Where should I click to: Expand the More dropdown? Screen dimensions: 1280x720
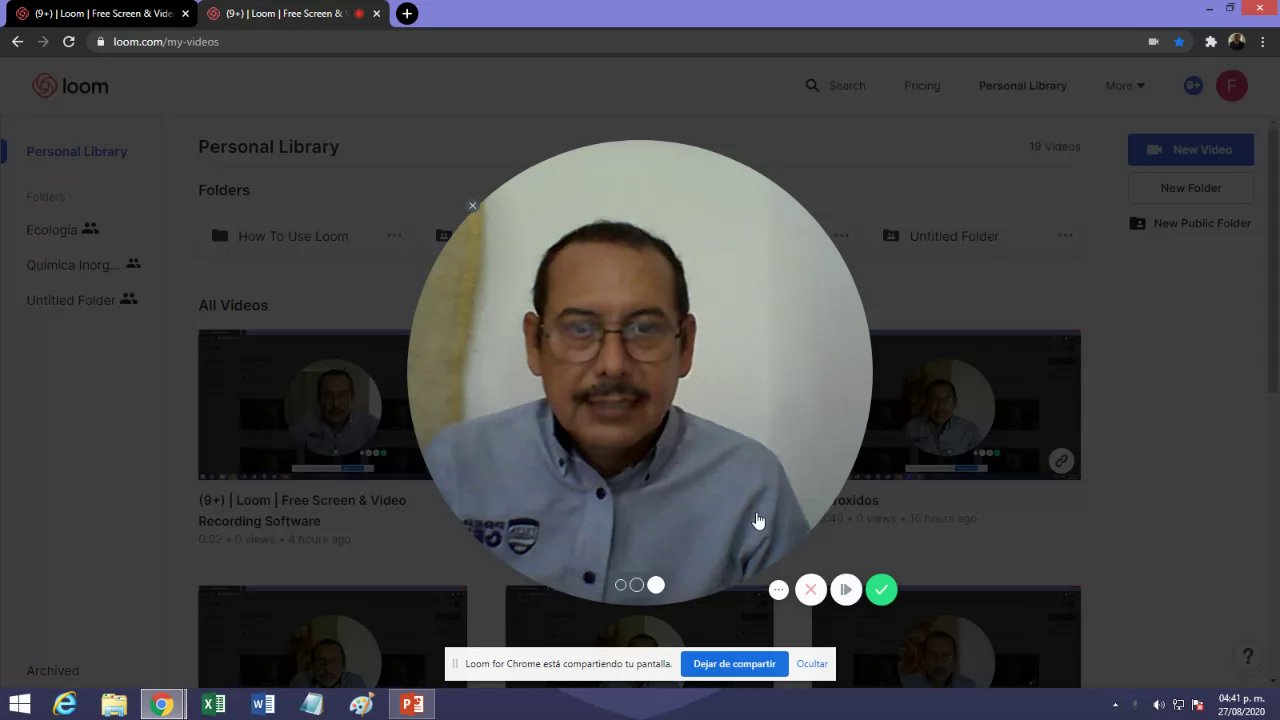pyautogui.click(x=1125, y=86)
